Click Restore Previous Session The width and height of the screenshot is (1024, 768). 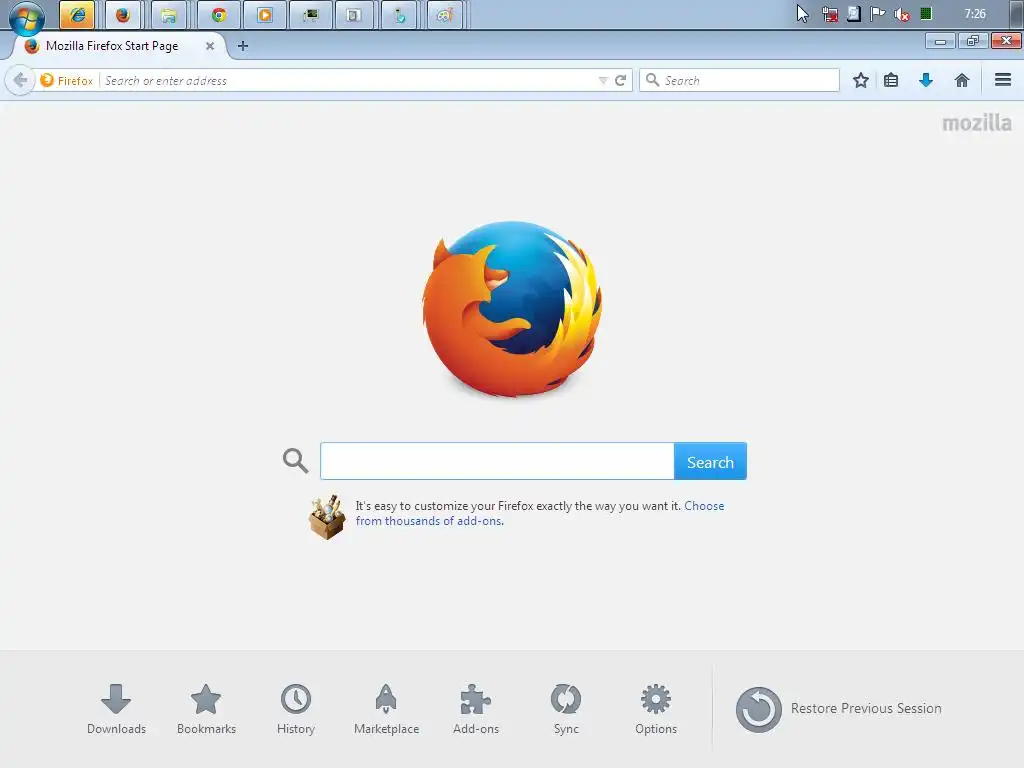coord(839,709)
